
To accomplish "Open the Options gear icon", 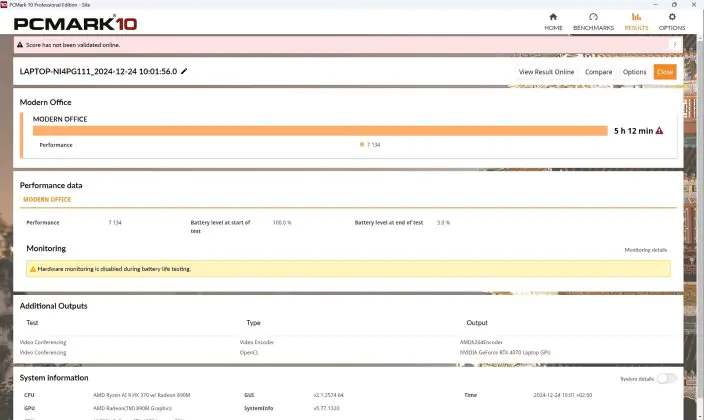I will click(672, 17).
